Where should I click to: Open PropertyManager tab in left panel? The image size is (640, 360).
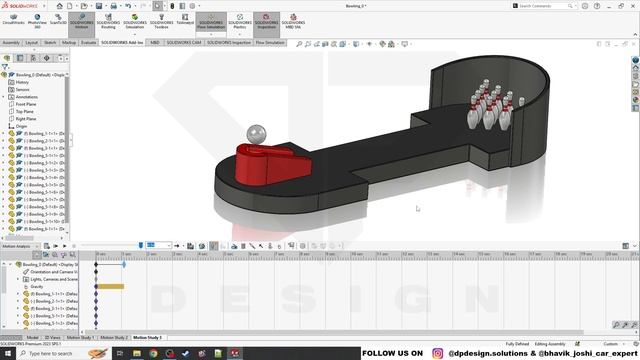coord(20,58)
